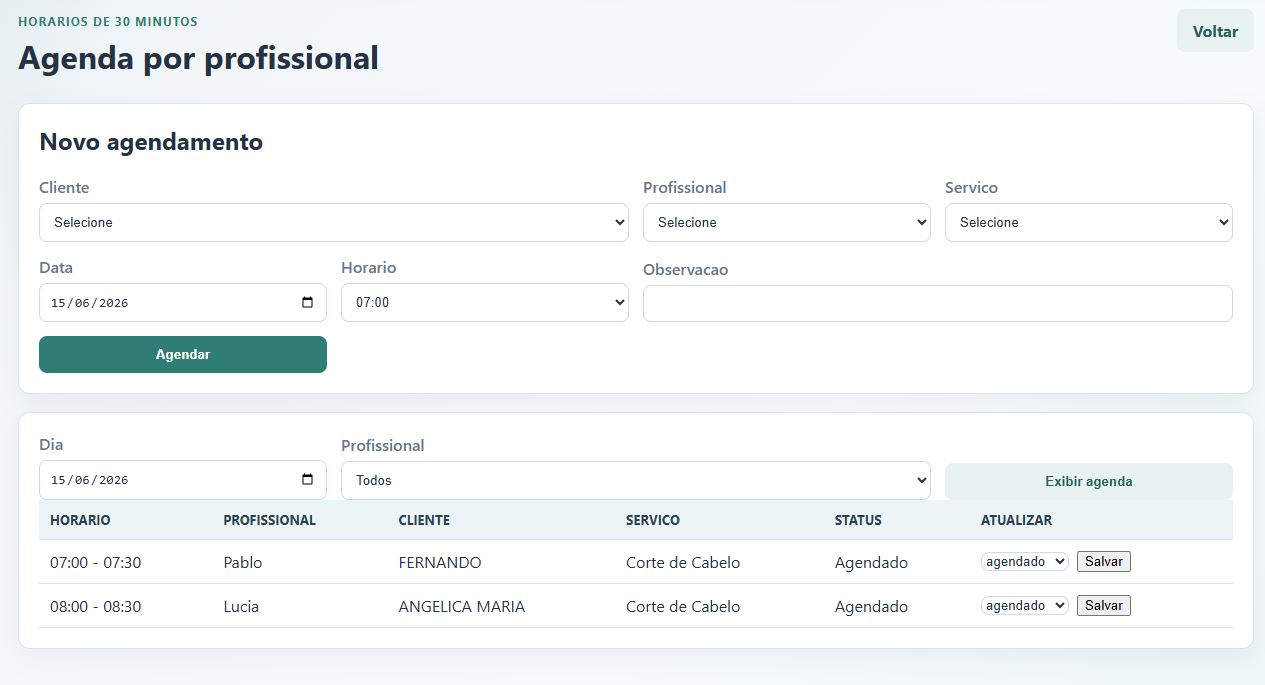Viewport: 1265px width, 685px height.
Task: Click the HORARIOS DE 30 MINUTOS caption
Action: 108,21
